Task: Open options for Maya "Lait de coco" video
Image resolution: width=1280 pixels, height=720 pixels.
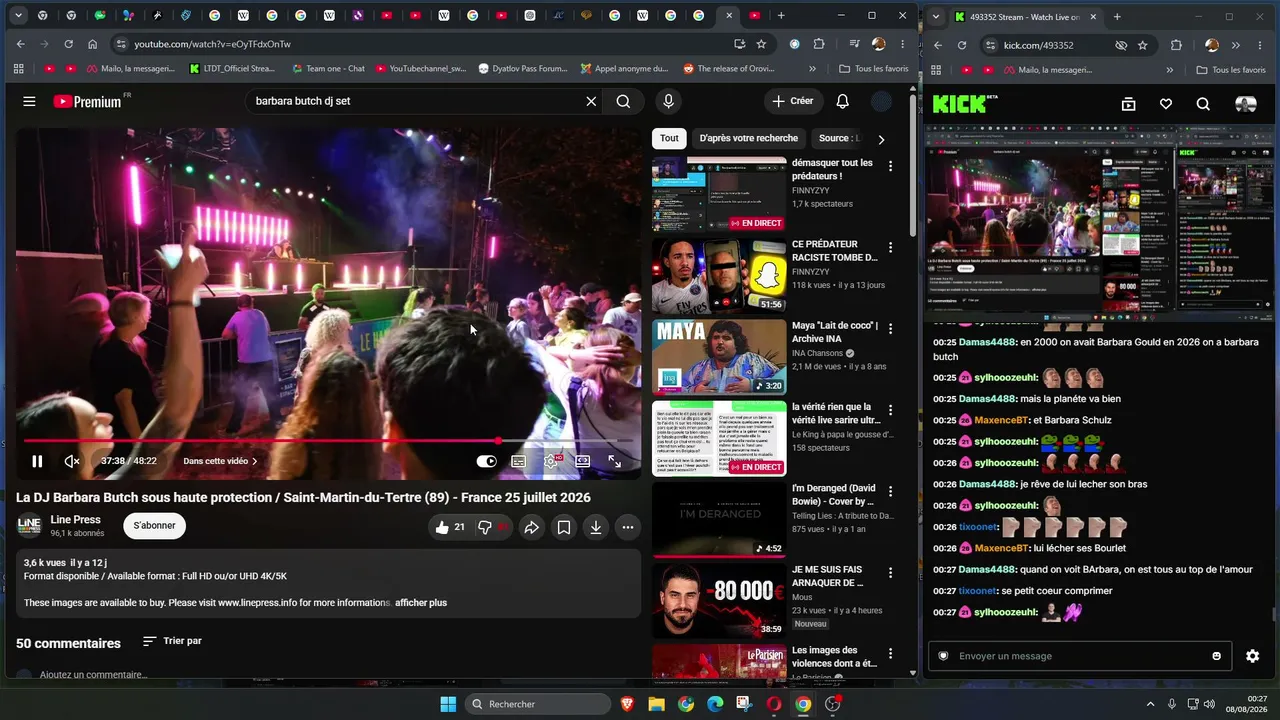Action: pyautogui.click(x=890, y=328)
